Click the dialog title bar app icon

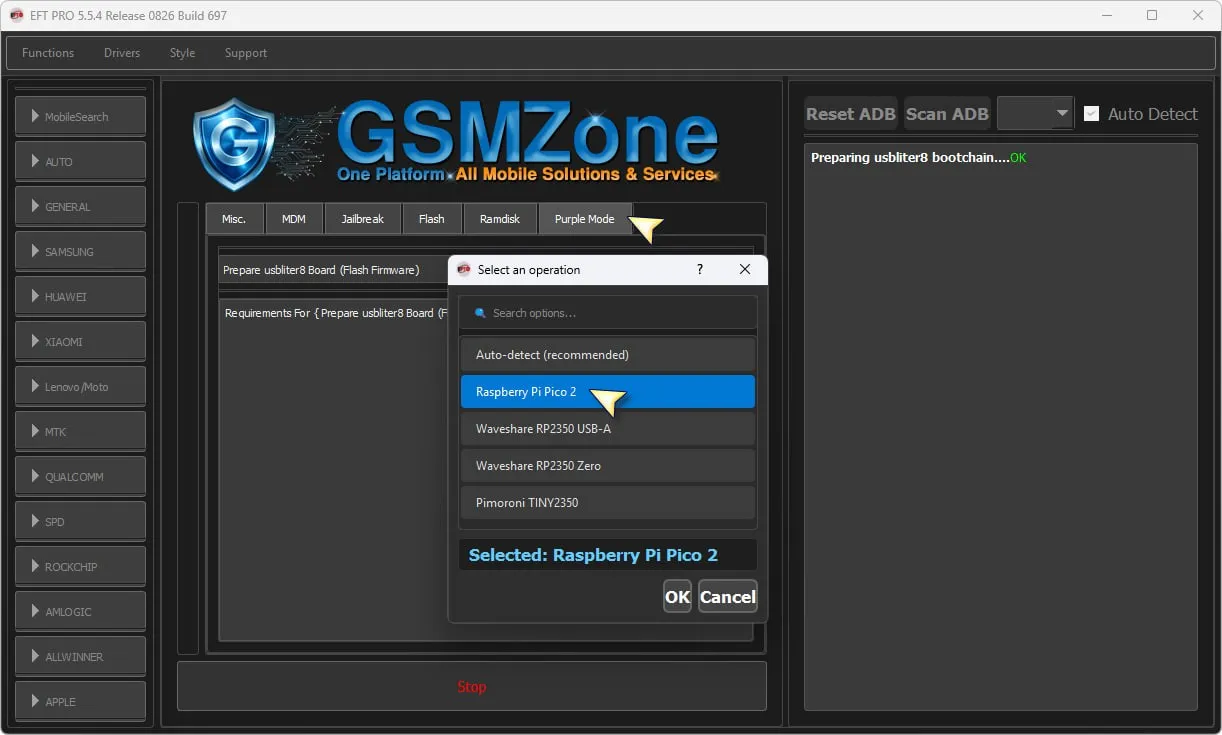click(x=463, y=270)
